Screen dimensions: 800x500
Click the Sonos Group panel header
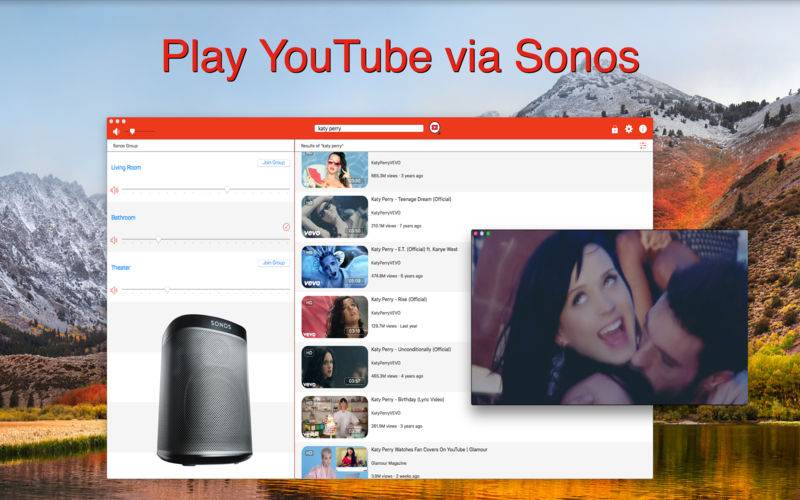tap(126, 146)
